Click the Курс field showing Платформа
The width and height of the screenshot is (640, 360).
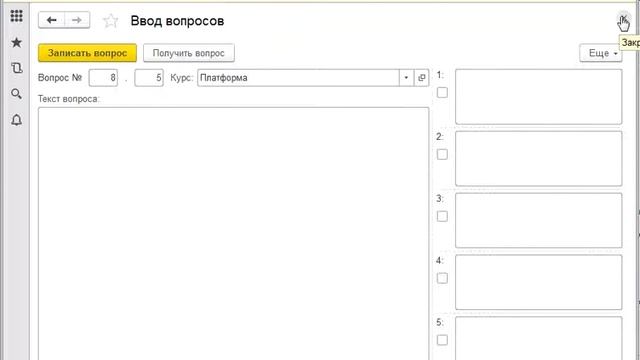[298, 78]
